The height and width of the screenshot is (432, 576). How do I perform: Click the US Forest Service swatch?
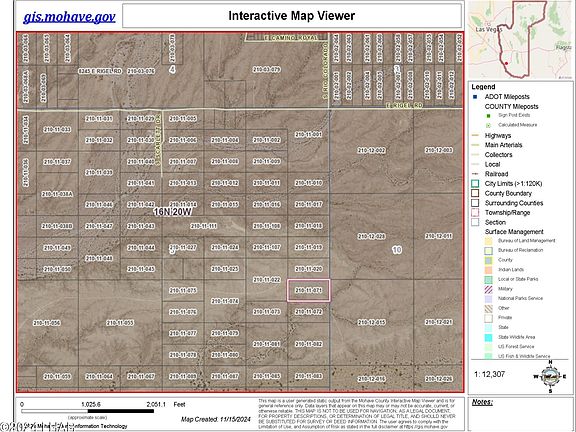(488, 347)
